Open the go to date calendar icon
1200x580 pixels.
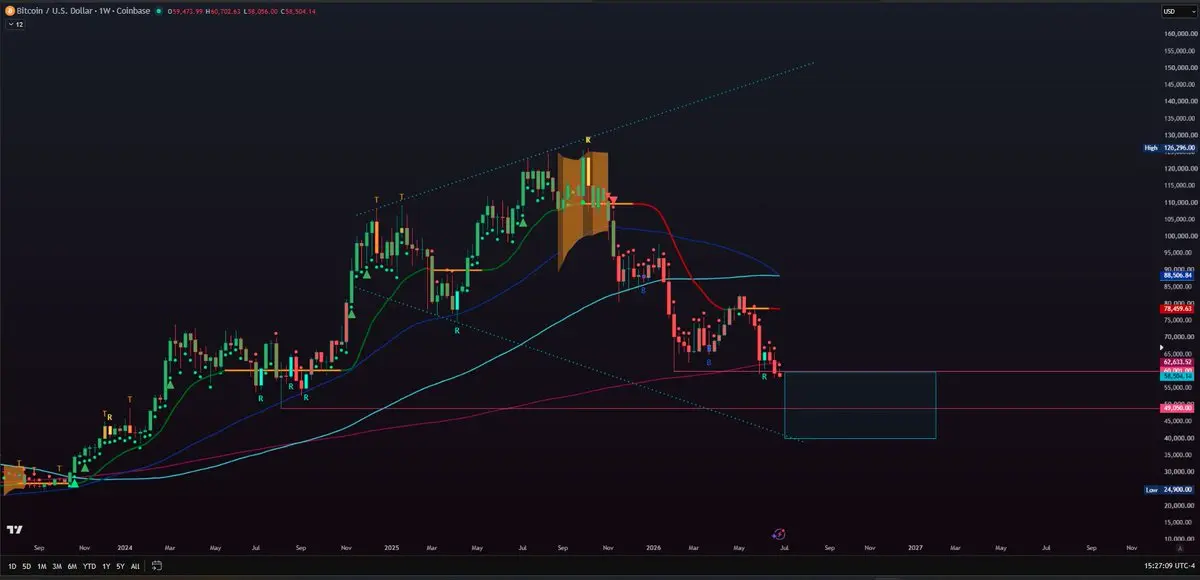158,565
